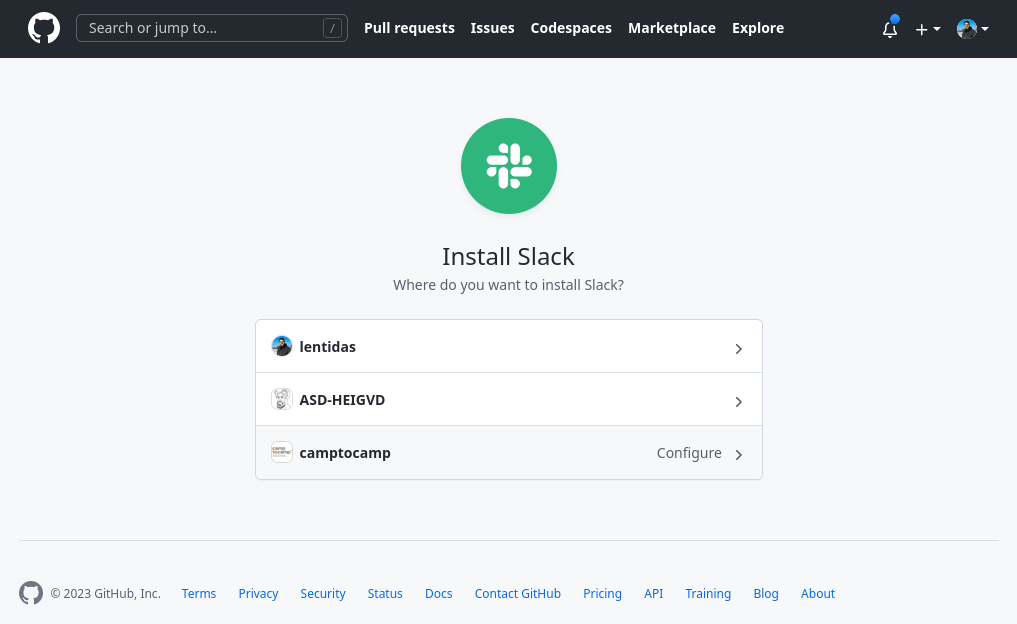The height and width of the screenshot is (624, 1017).
Task: Focus the Search or jump to field
Action: point(211,28)
